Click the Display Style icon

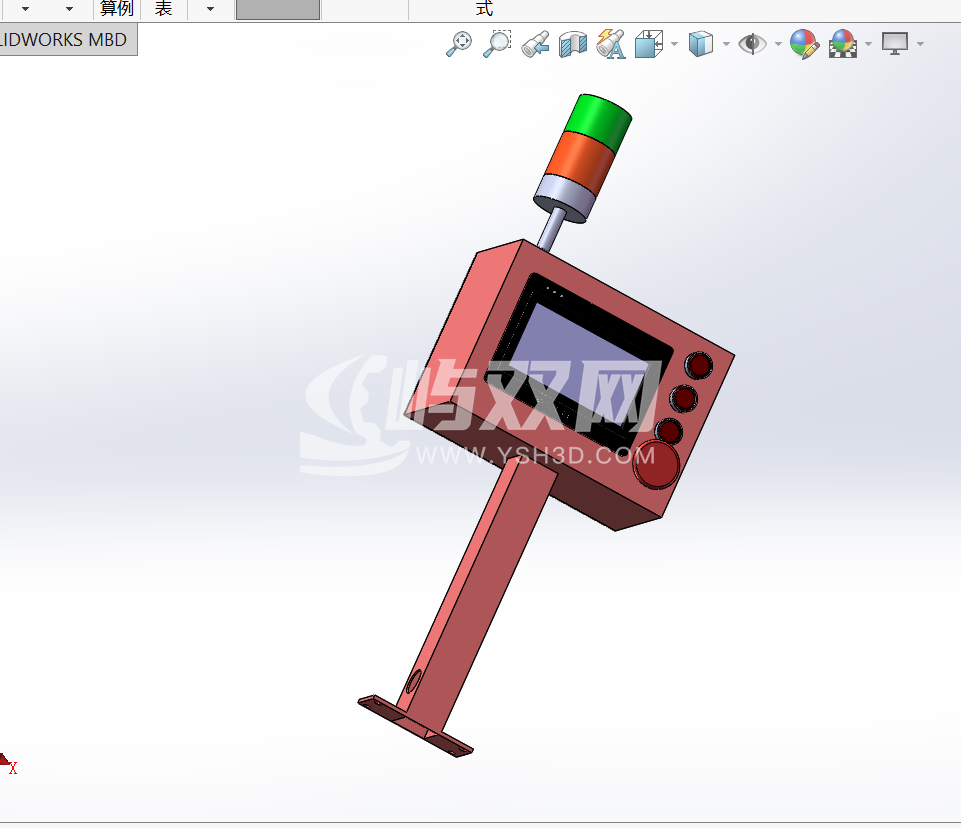pyautogui.click(x=701, y=44)
